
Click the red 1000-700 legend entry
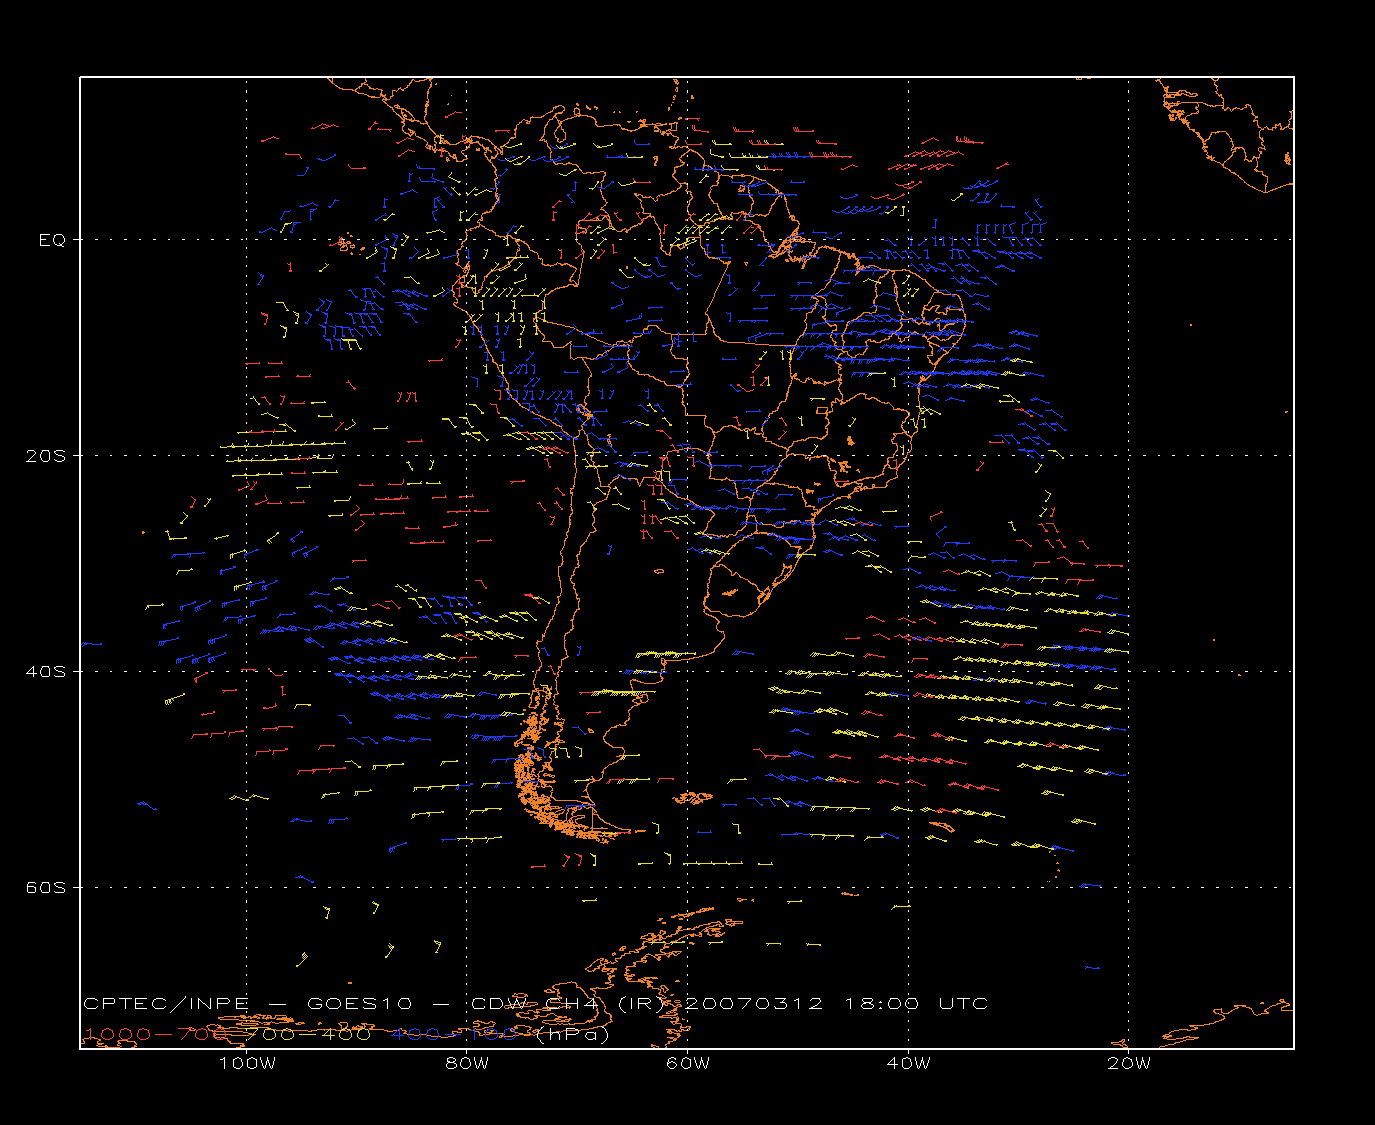[155, 1034]
